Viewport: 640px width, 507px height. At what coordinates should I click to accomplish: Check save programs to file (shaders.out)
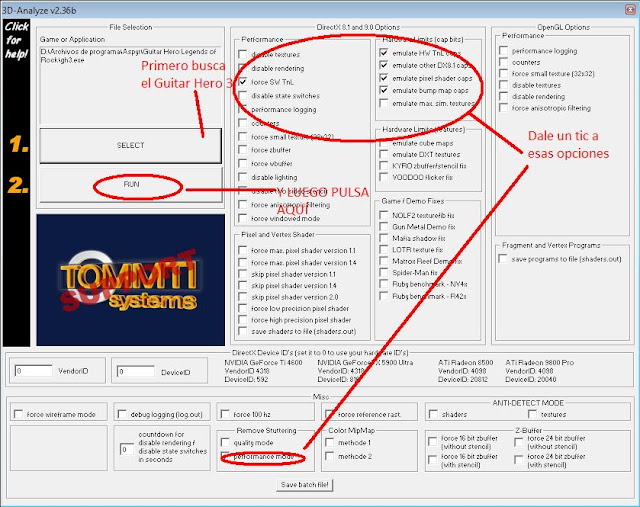(x=503, y=259)
